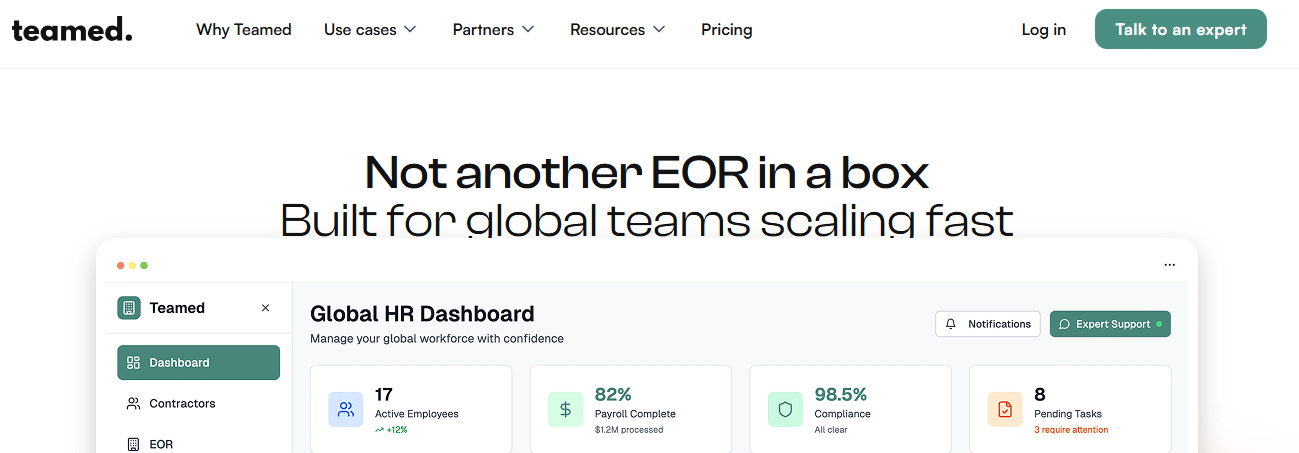Close the Teamed sidebar with X

click(x=265, y=308)
